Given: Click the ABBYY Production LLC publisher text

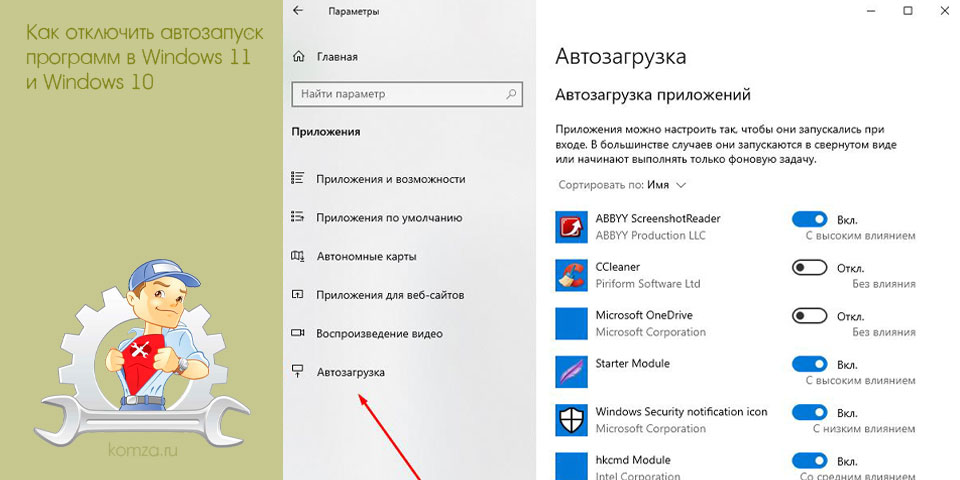Looking at the screenshot, I should (x=650, y=236).
